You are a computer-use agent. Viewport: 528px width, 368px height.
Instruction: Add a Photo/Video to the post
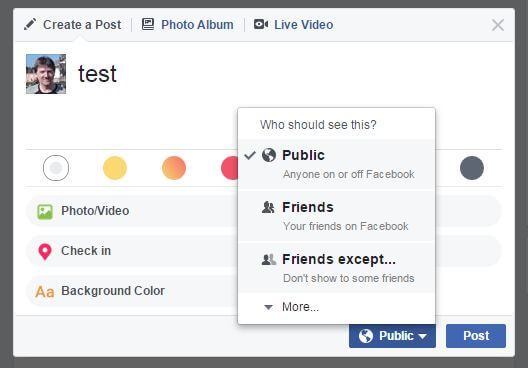coord(132,211)
